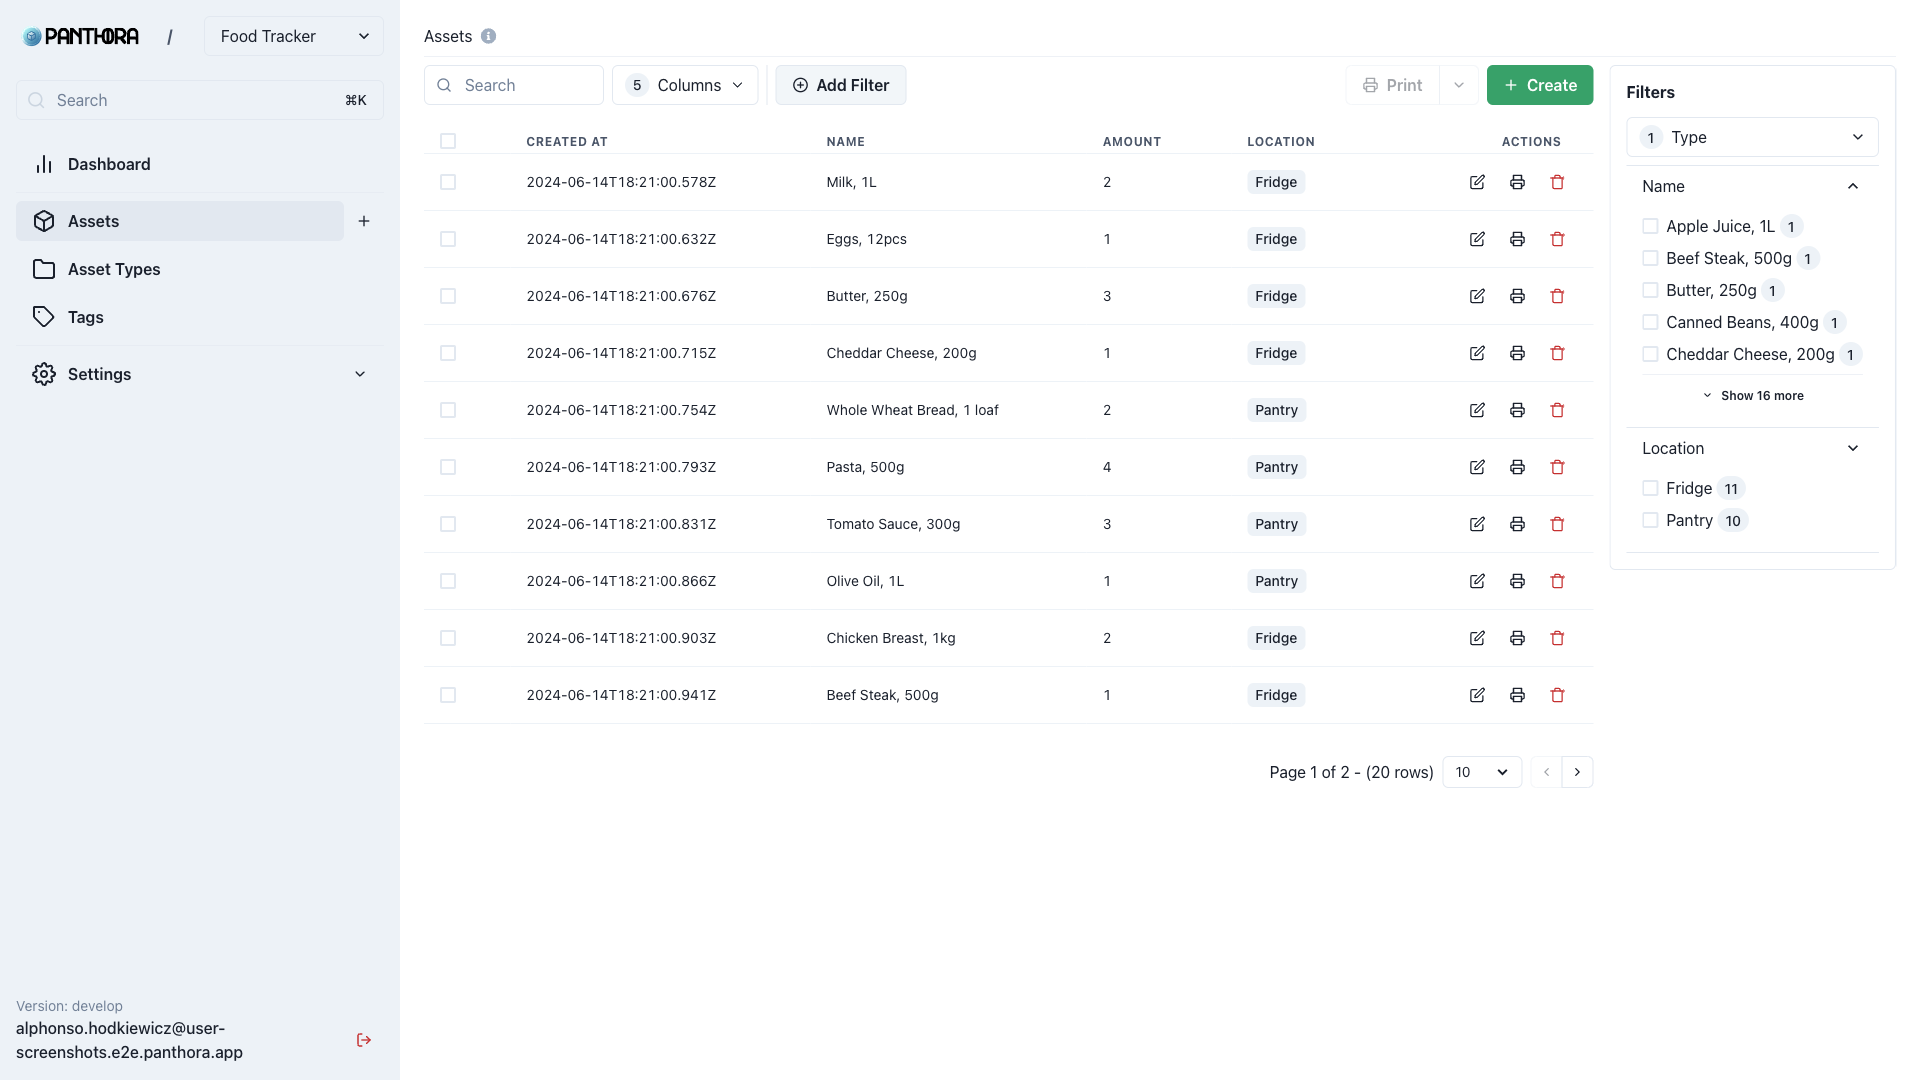Open the Type filter dropdown
1920x1080 pixels.
(1752, 137)
